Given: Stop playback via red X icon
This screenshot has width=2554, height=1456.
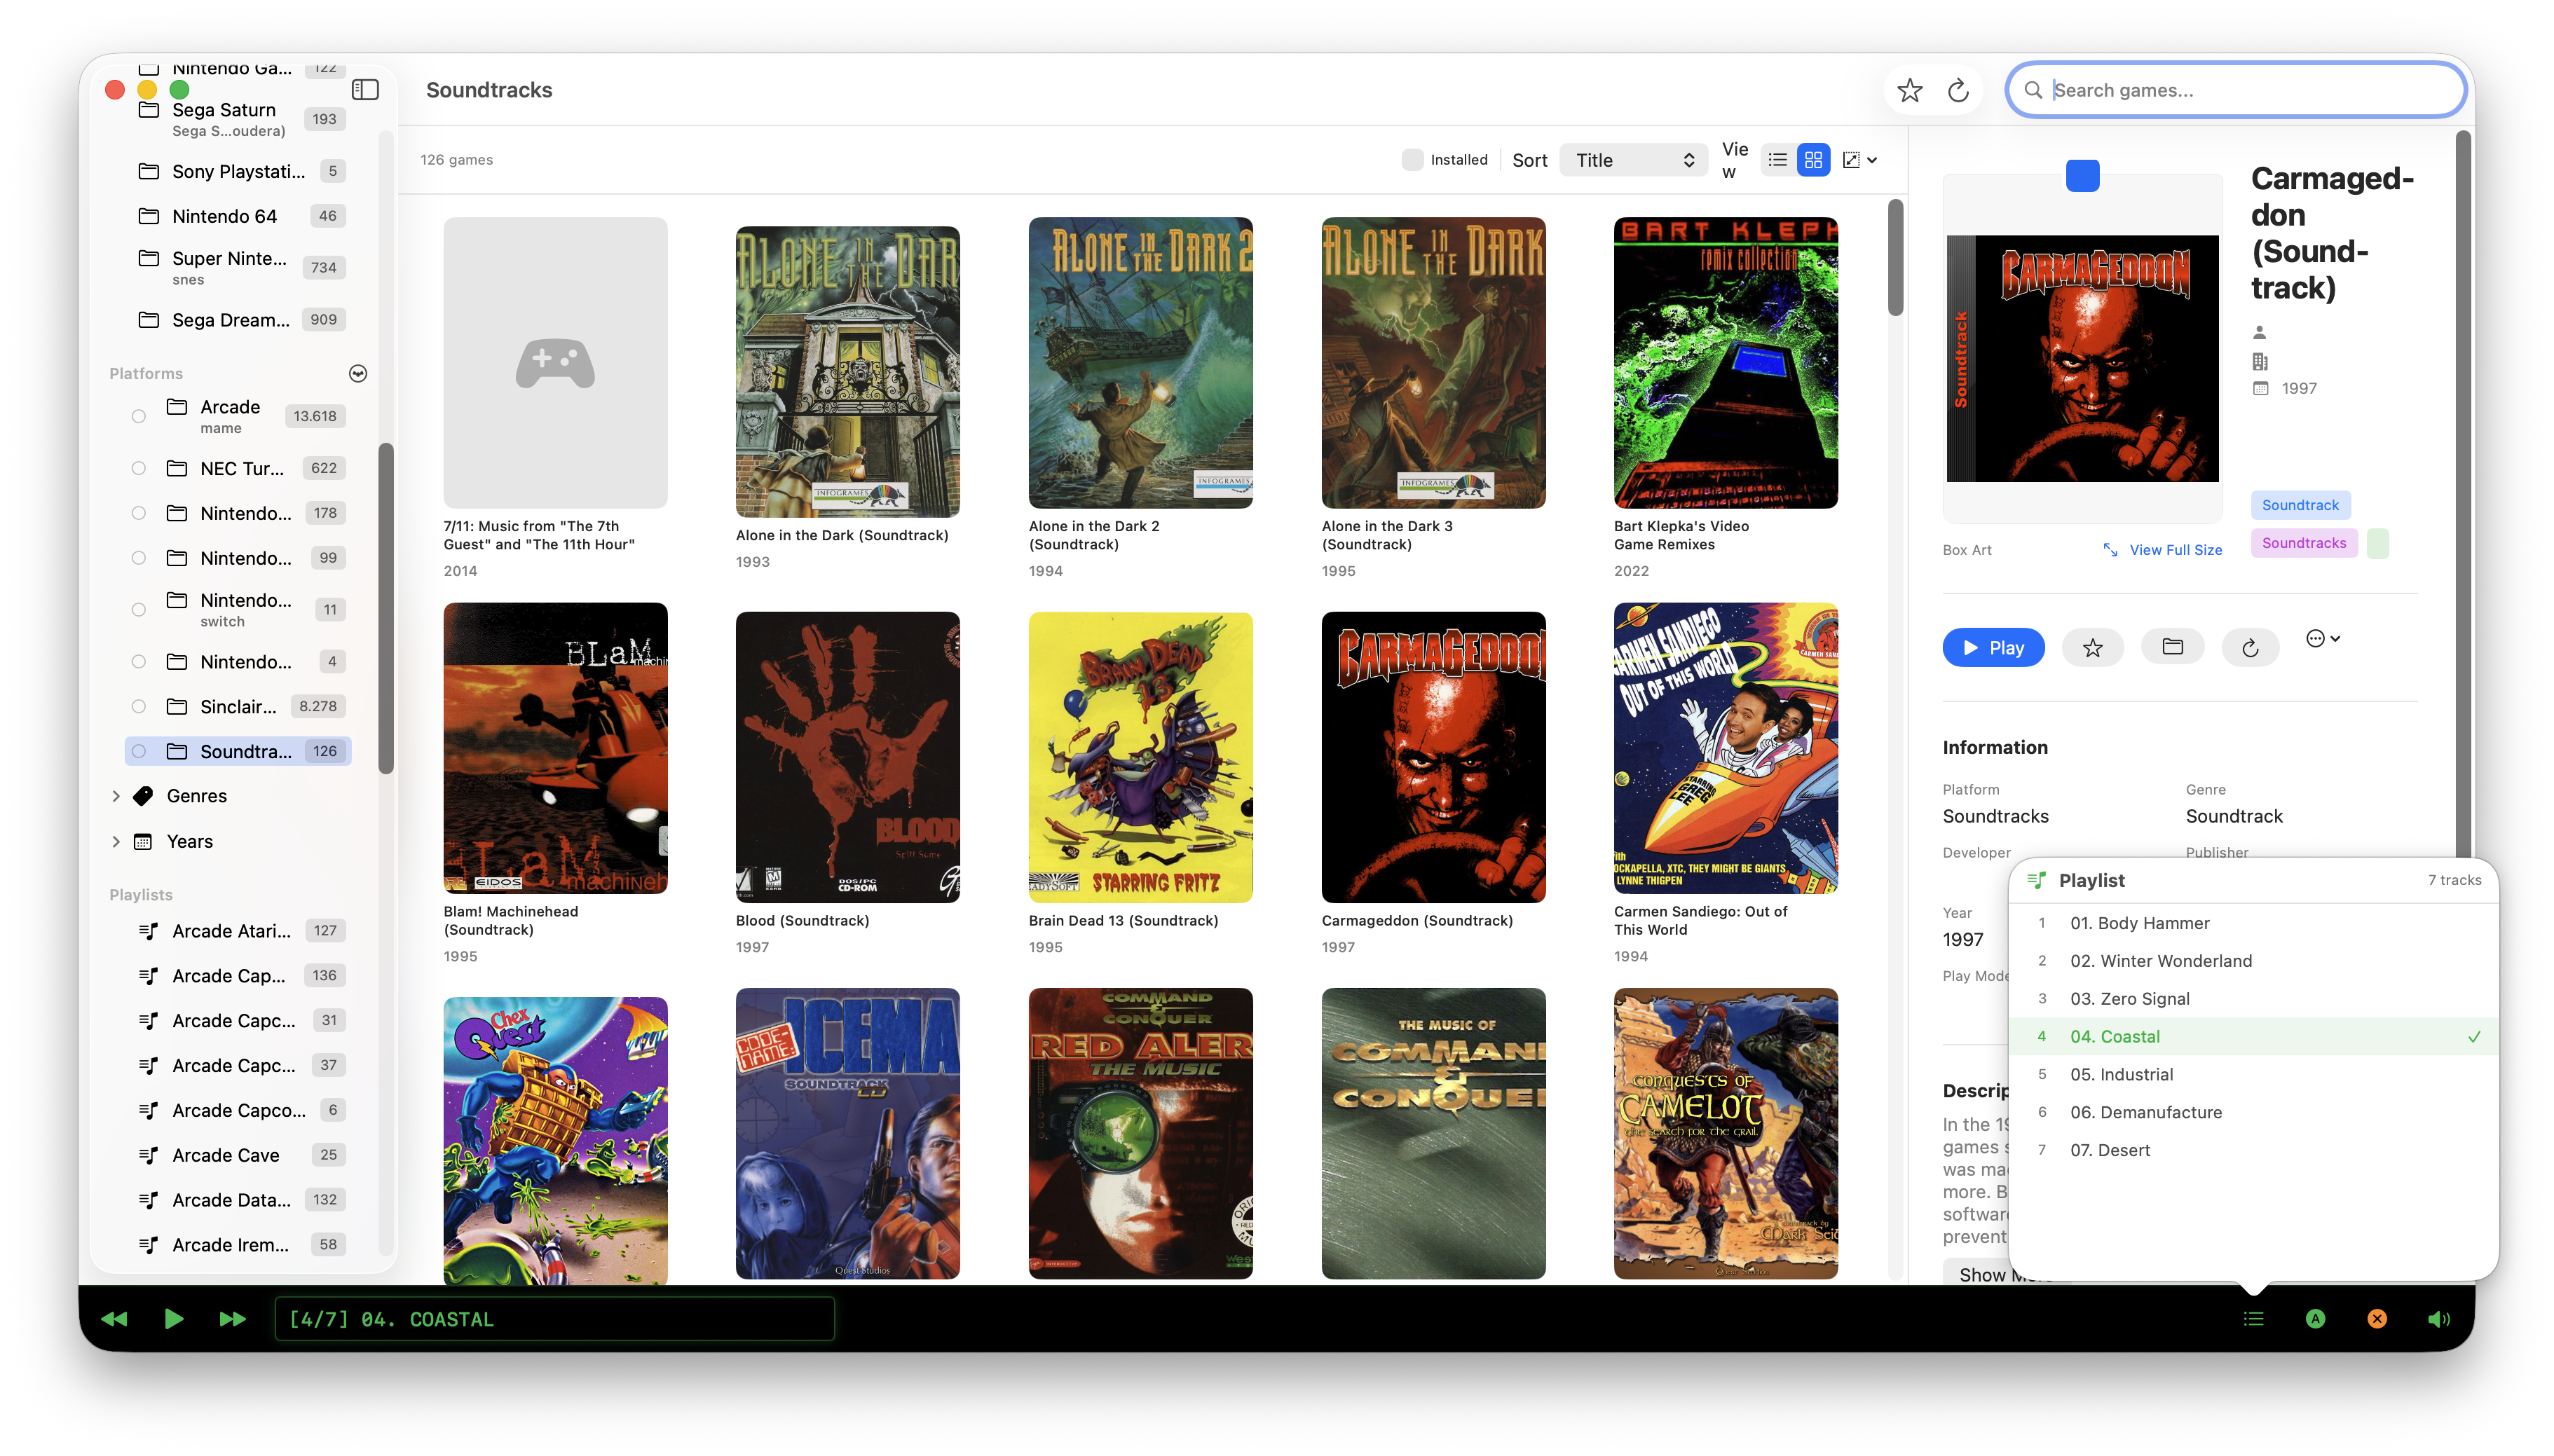Looking at the screenshot, I should click(x=2377, y=1318).
